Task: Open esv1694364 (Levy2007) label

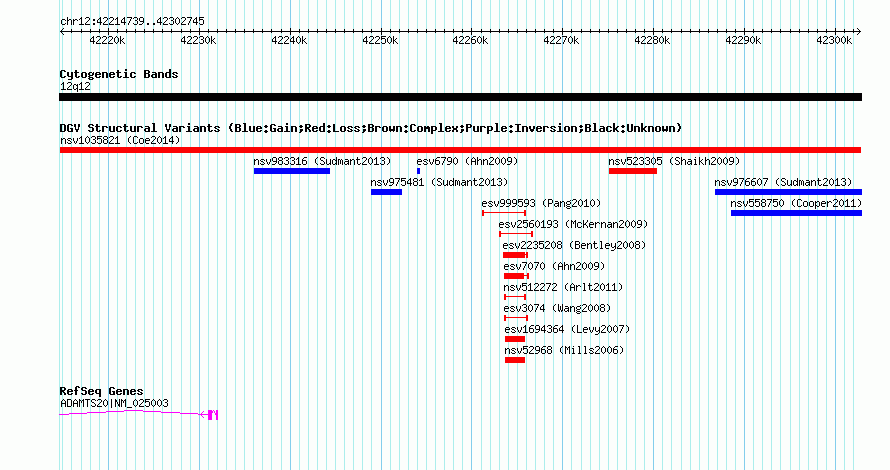Action: pos(567,329)
